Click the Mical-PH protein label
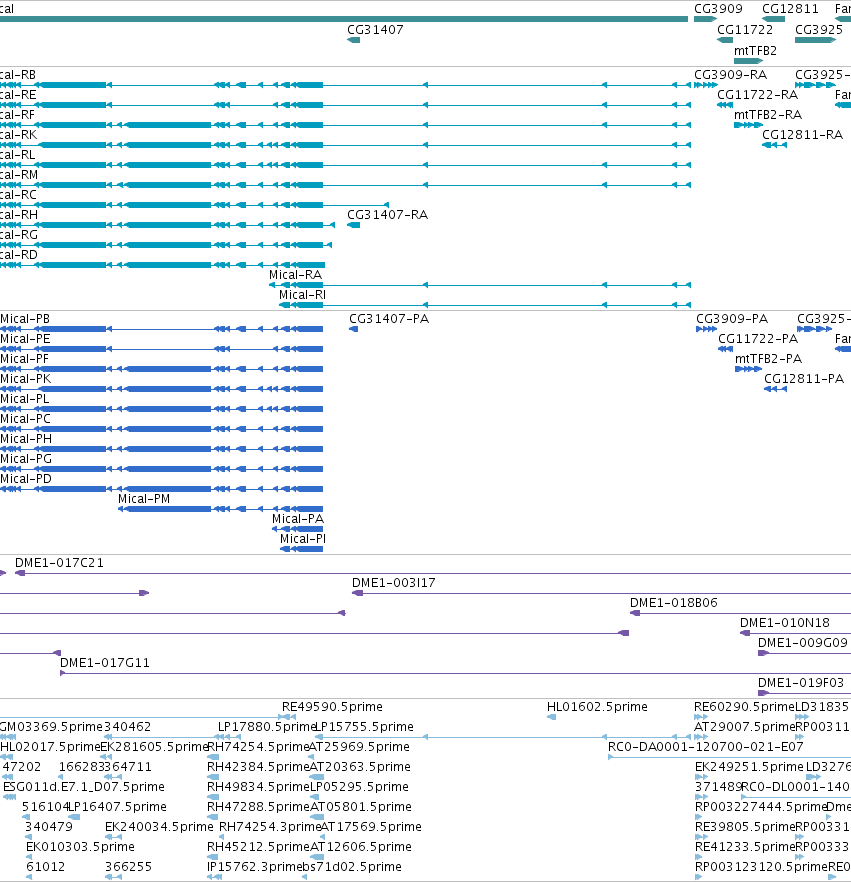851x882 pixels. tap(26, 439)
